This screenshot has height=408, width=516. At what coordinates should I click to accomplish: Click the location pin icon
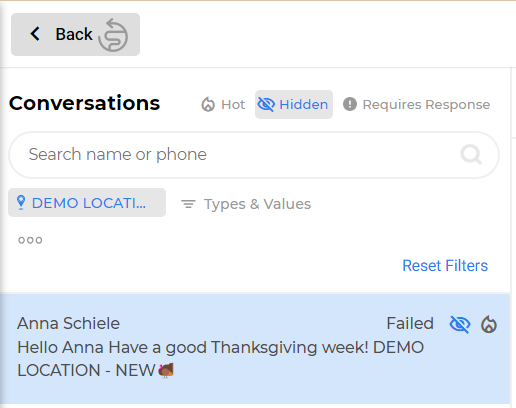pyautogui.click(x=21, y=203)
